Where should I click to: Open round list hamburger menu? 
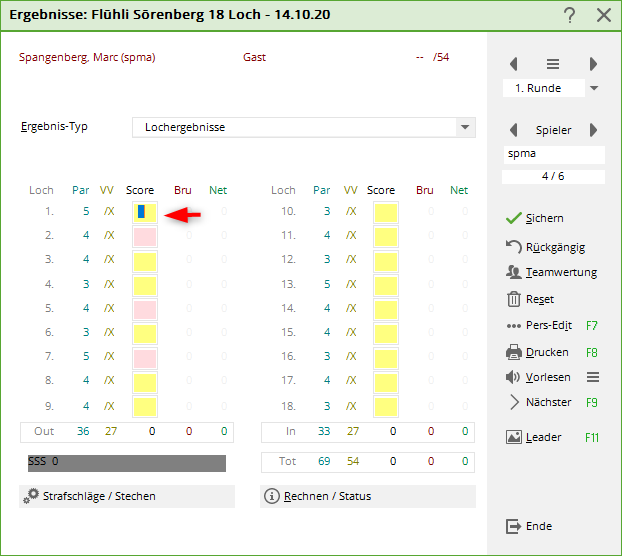pyautogui.click(x=553, y=64)
